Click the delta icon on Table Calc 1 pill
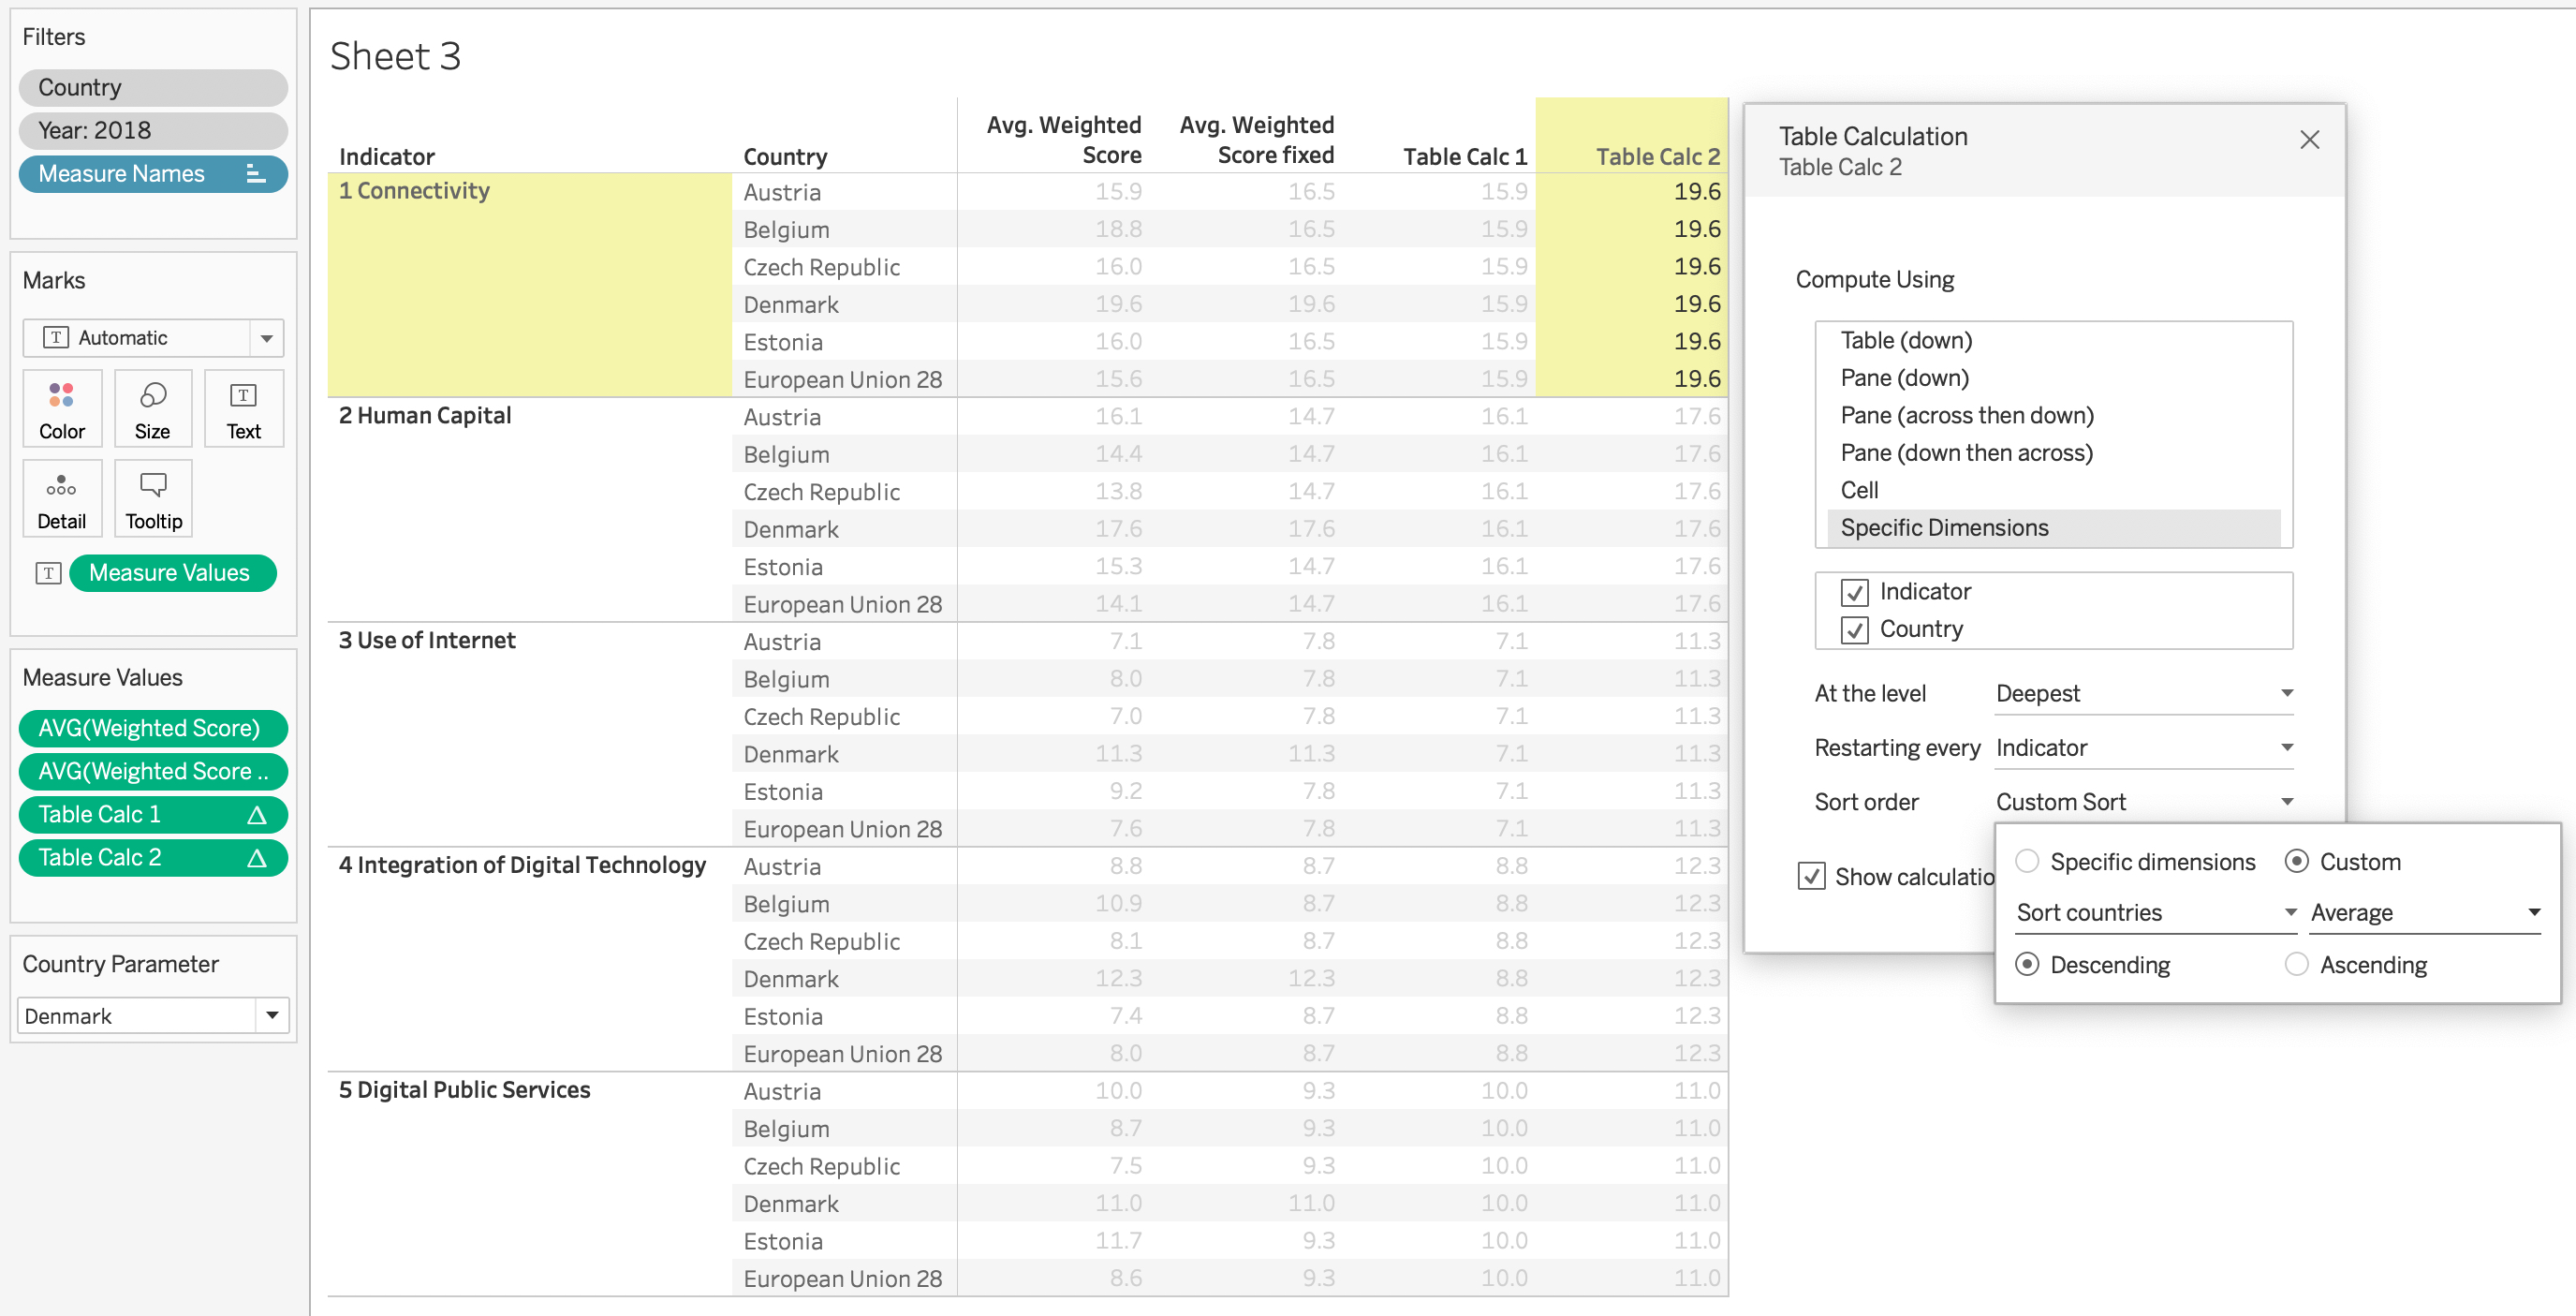 click(257, 815)
